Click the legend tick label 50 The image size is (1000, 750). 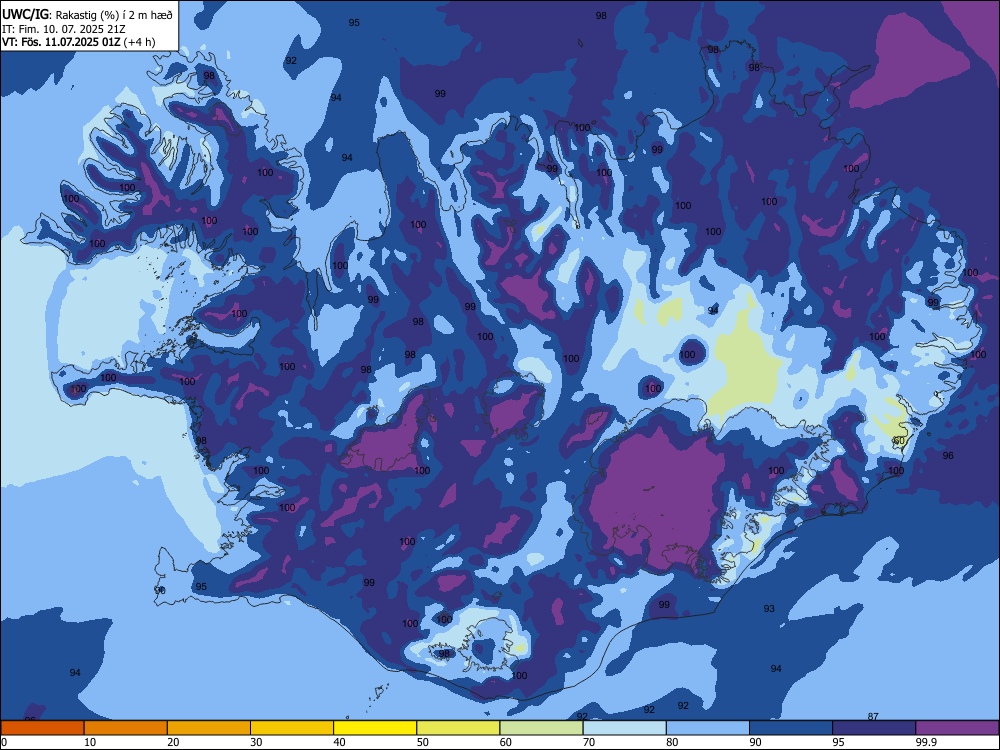[x=423, y=742]
